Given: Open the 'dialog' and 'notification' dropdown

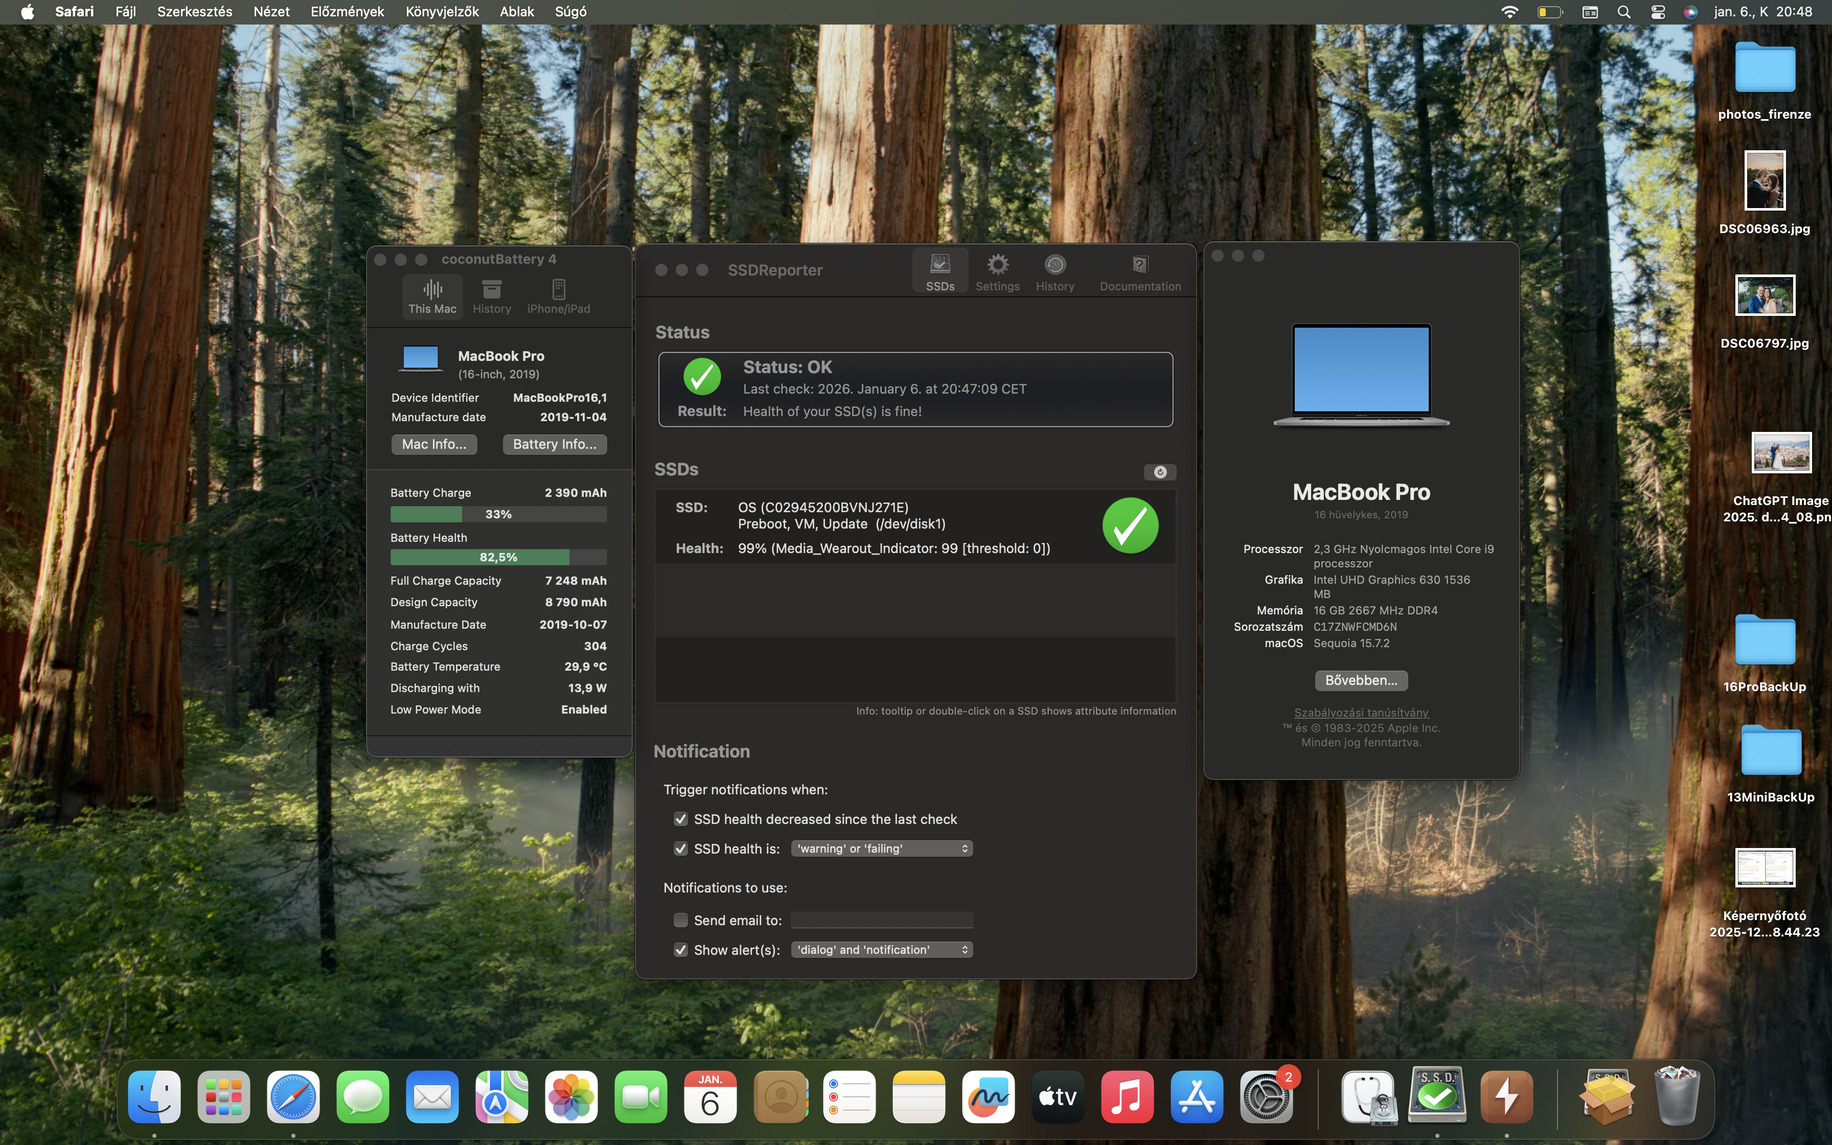Looking at the screenshot, I should coord(881,950).
